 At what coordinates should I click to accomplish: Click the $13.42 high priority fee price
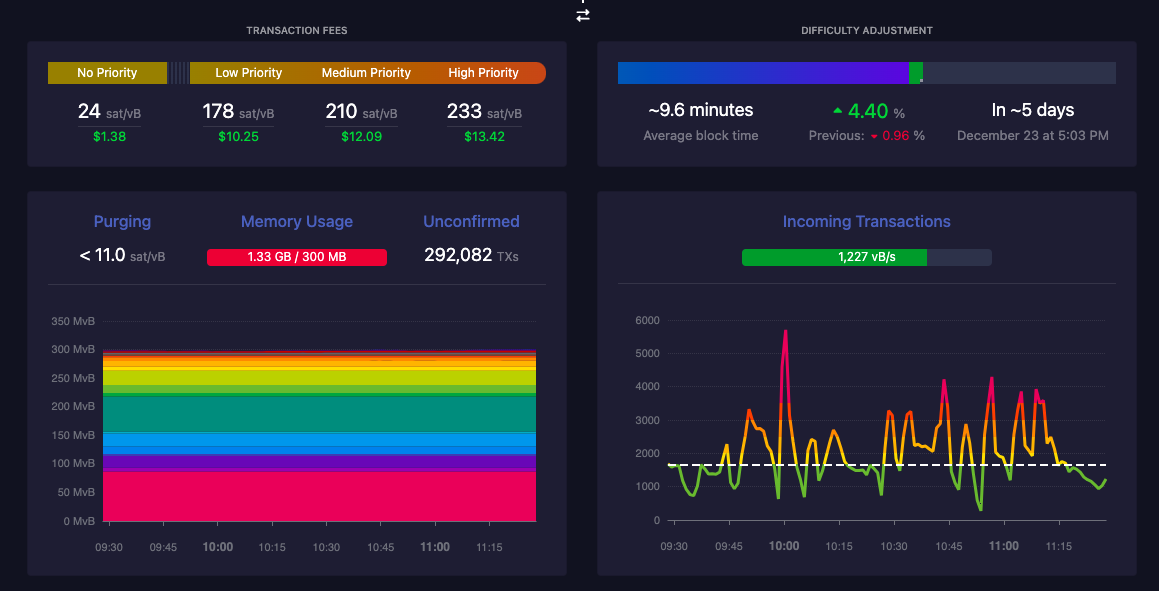(484, 137)
